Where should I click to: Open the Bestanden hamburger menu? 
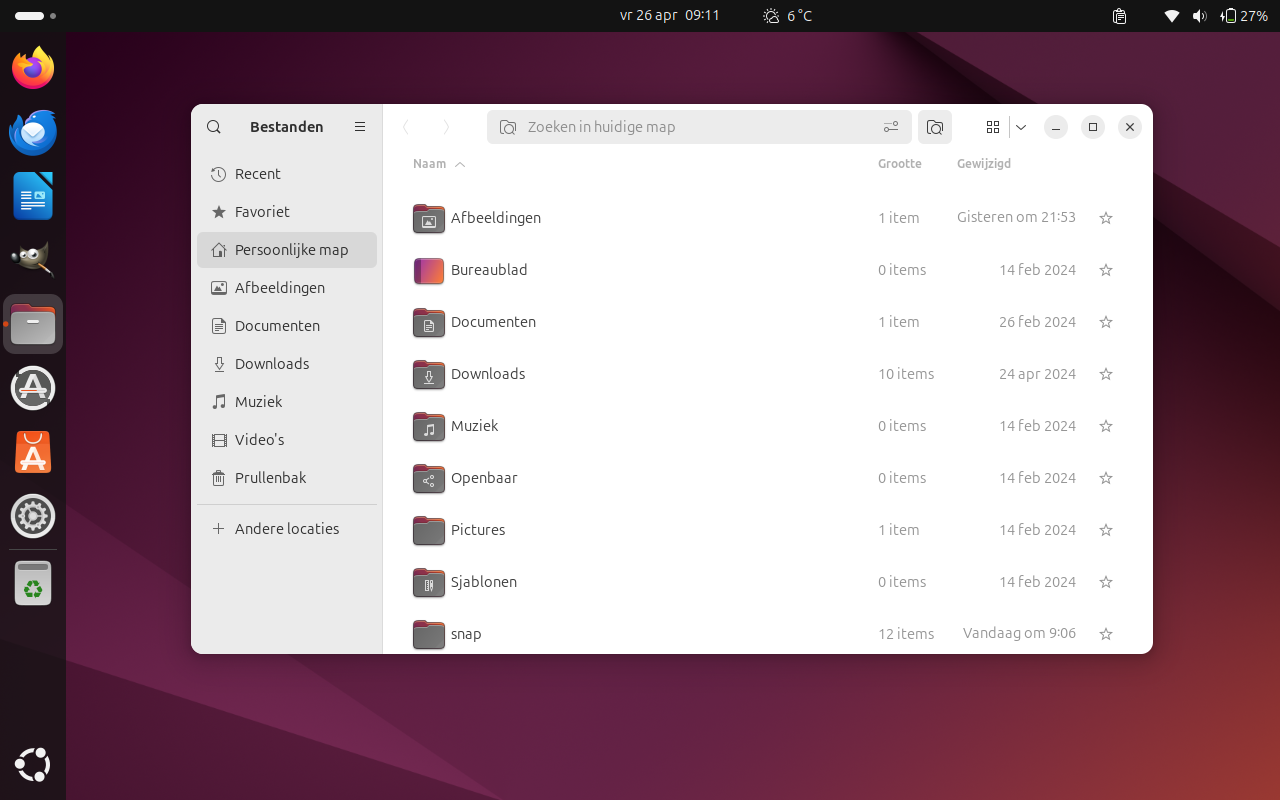coord(360,127)
